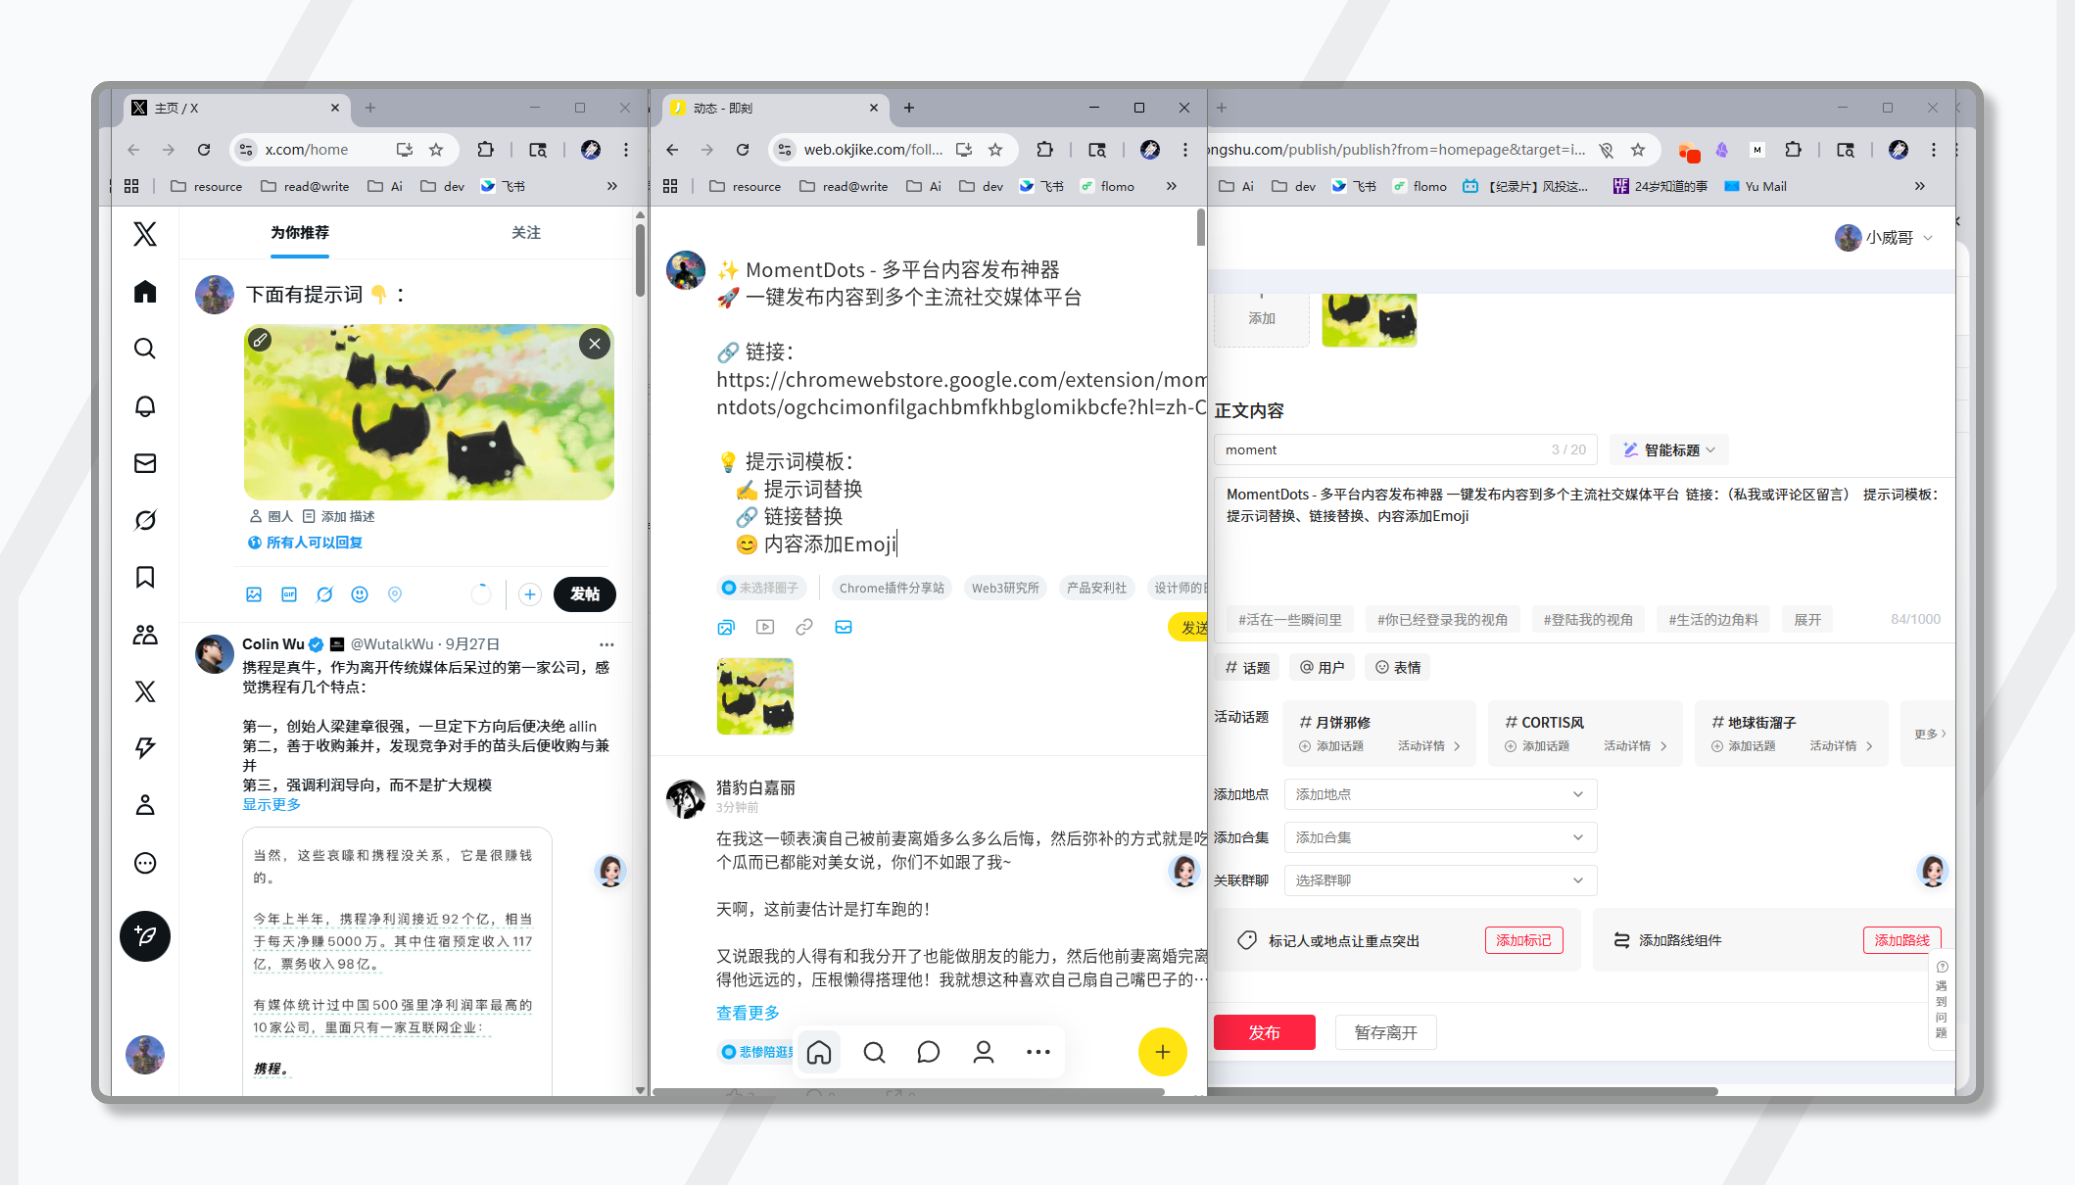Open the 添加合集 dropdown
The width and height of the screenshot is (2075, 1185).
[x=1439, y=837]
